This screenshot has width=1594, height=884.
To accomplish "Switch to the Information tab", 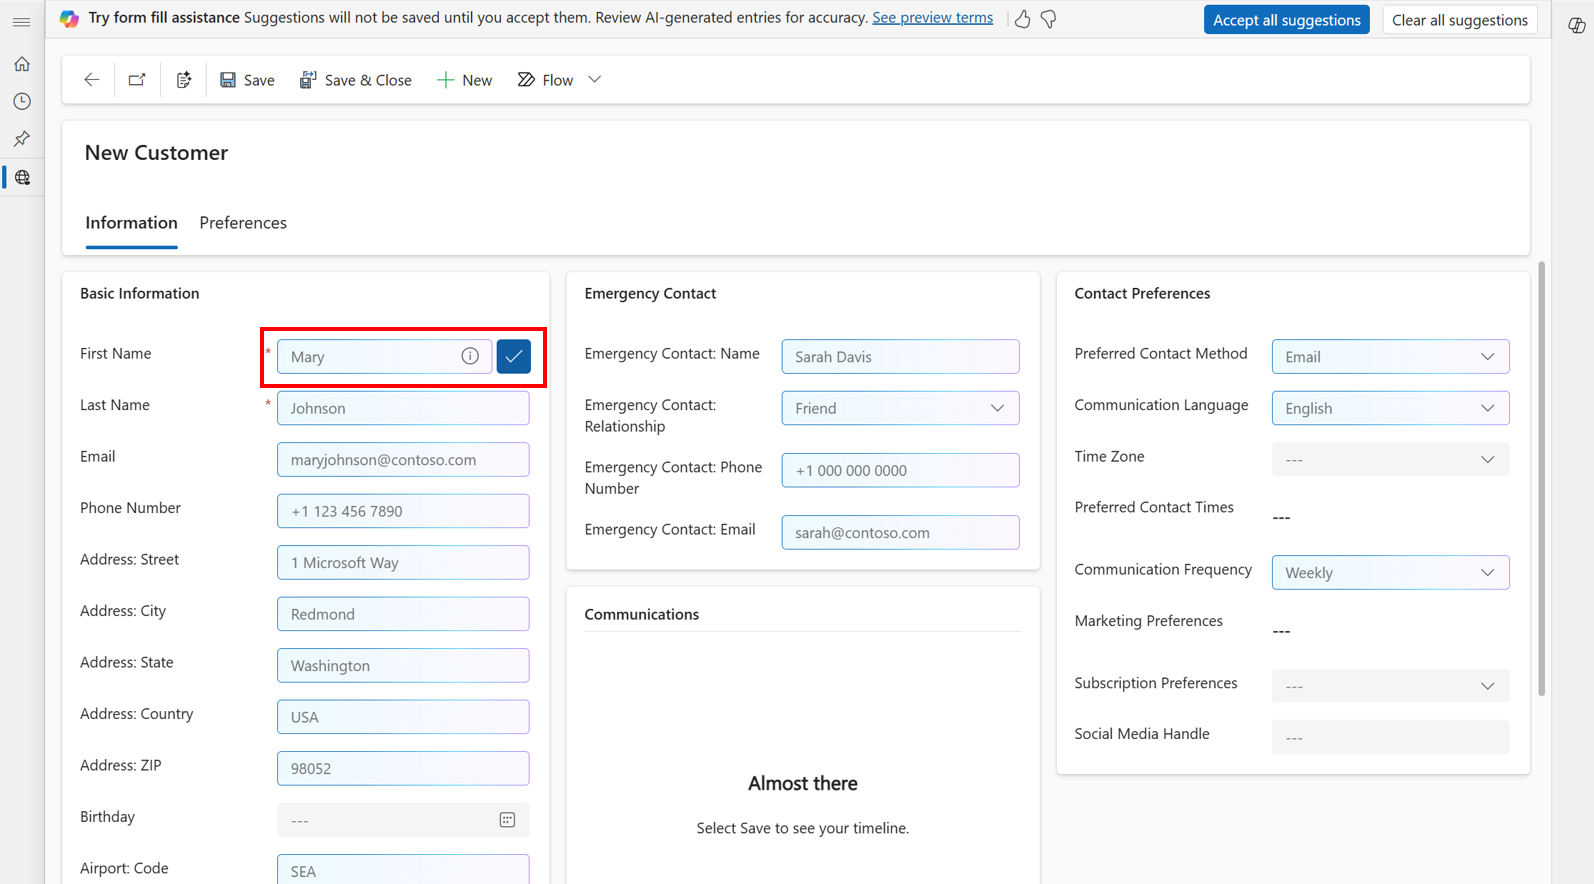I will coord(131,223).
